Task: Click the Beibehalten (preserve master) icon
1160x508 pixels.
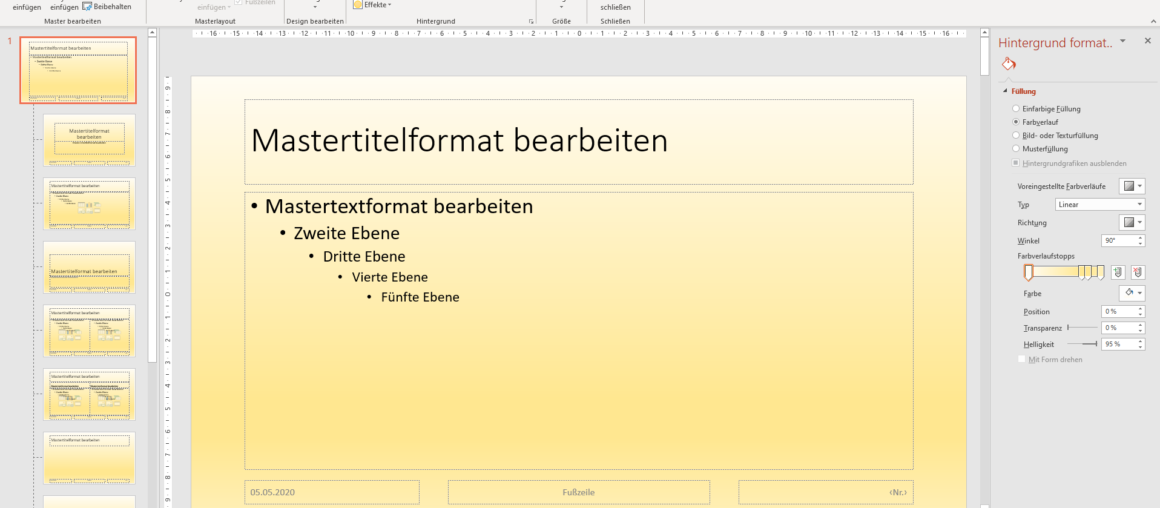Action: [86, 7]
